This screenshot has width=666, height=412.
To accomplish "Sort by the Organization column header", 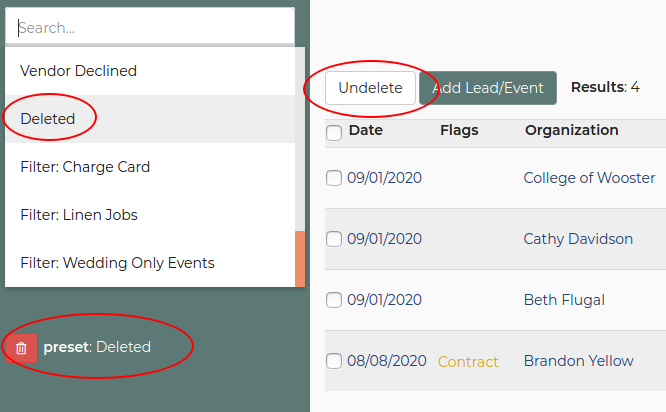I will coord(572,130).
